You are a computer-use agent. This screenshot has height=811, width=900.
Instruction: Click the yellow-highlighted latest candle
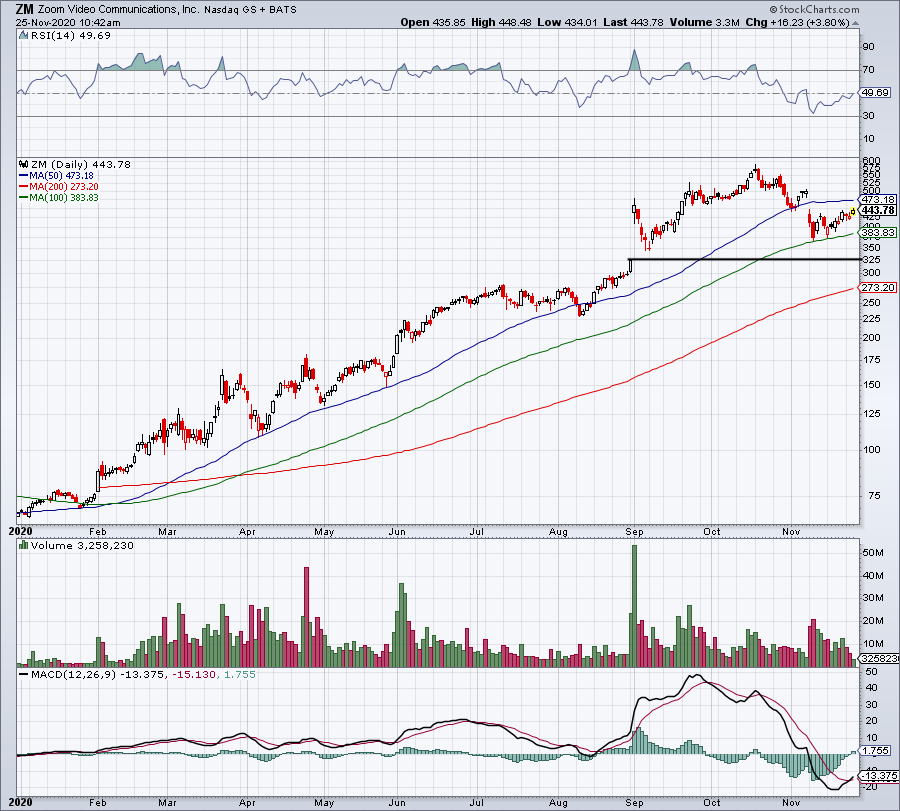[x=853, y=212]
